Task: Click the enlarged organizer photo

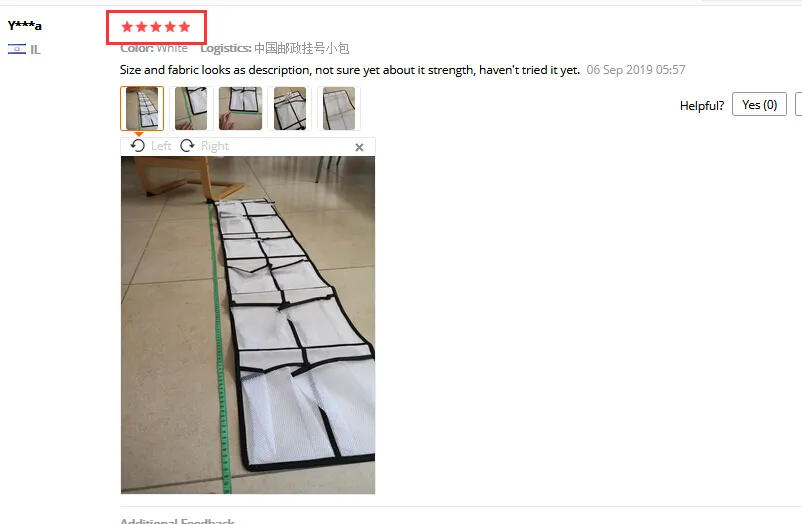Action: click(x=248, y=325)
